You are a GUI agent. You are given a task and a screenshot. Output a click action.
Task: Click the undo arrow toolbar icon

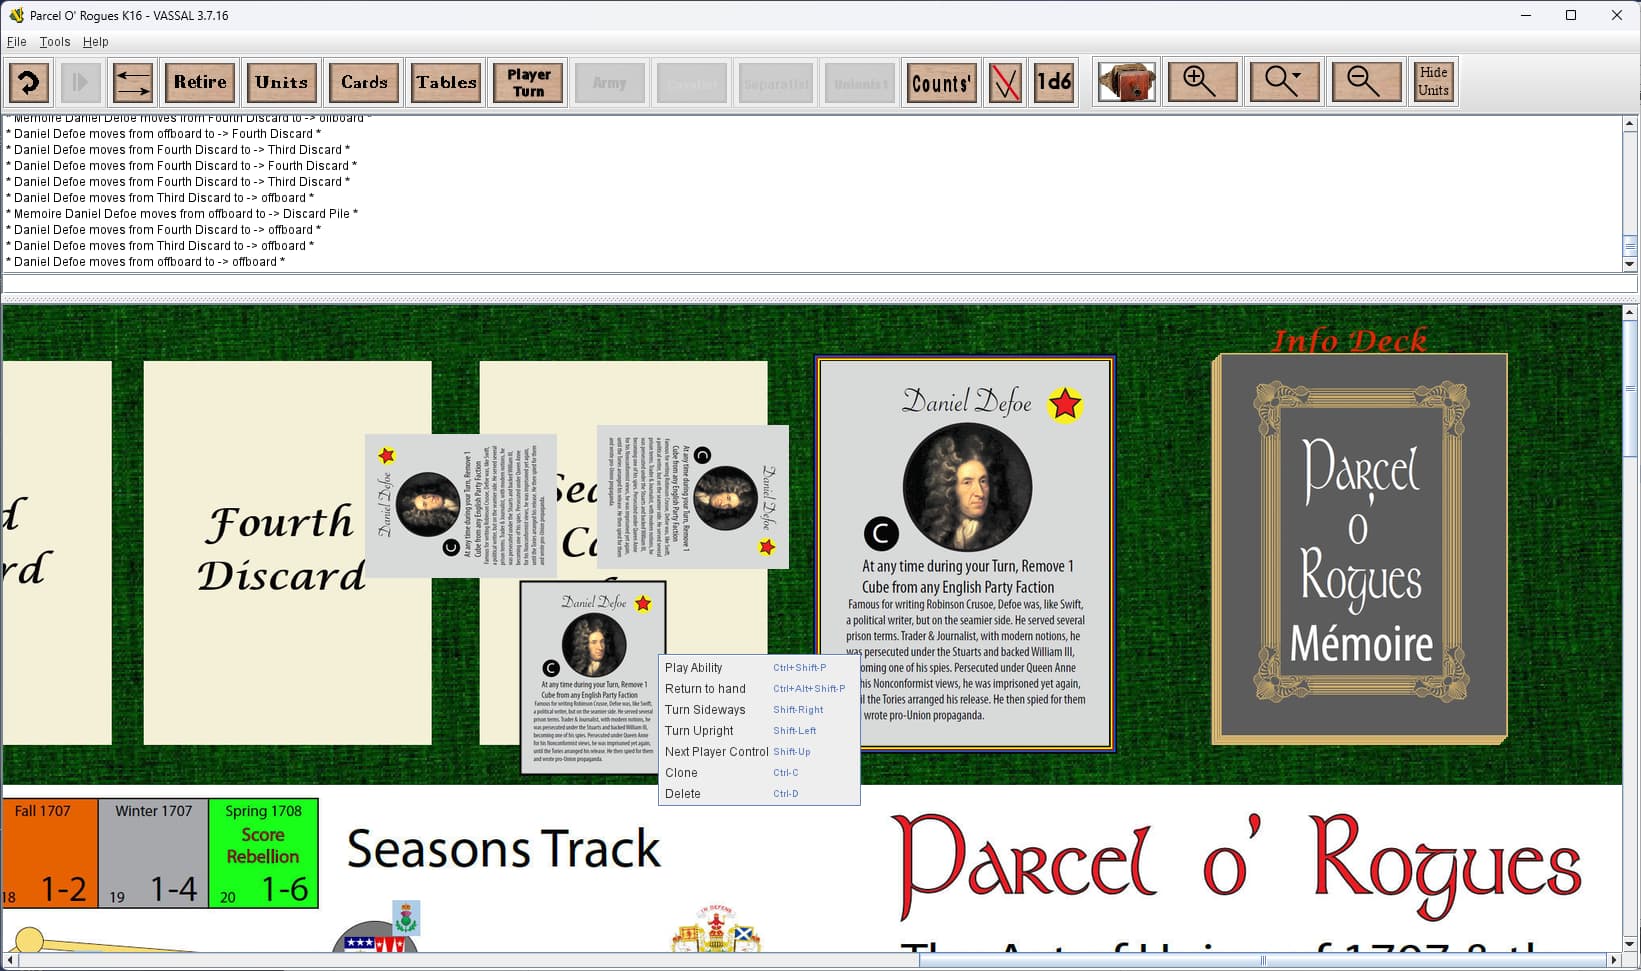pos(29,82)
